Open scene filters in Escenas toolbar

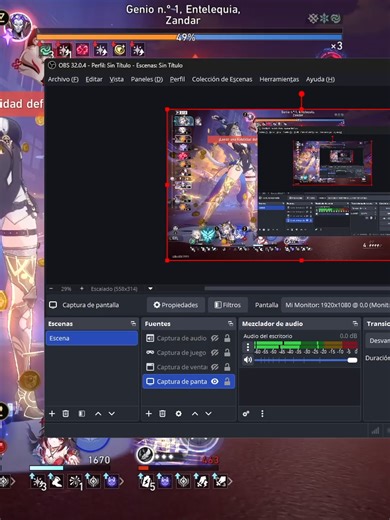click(x=82, y=414)
